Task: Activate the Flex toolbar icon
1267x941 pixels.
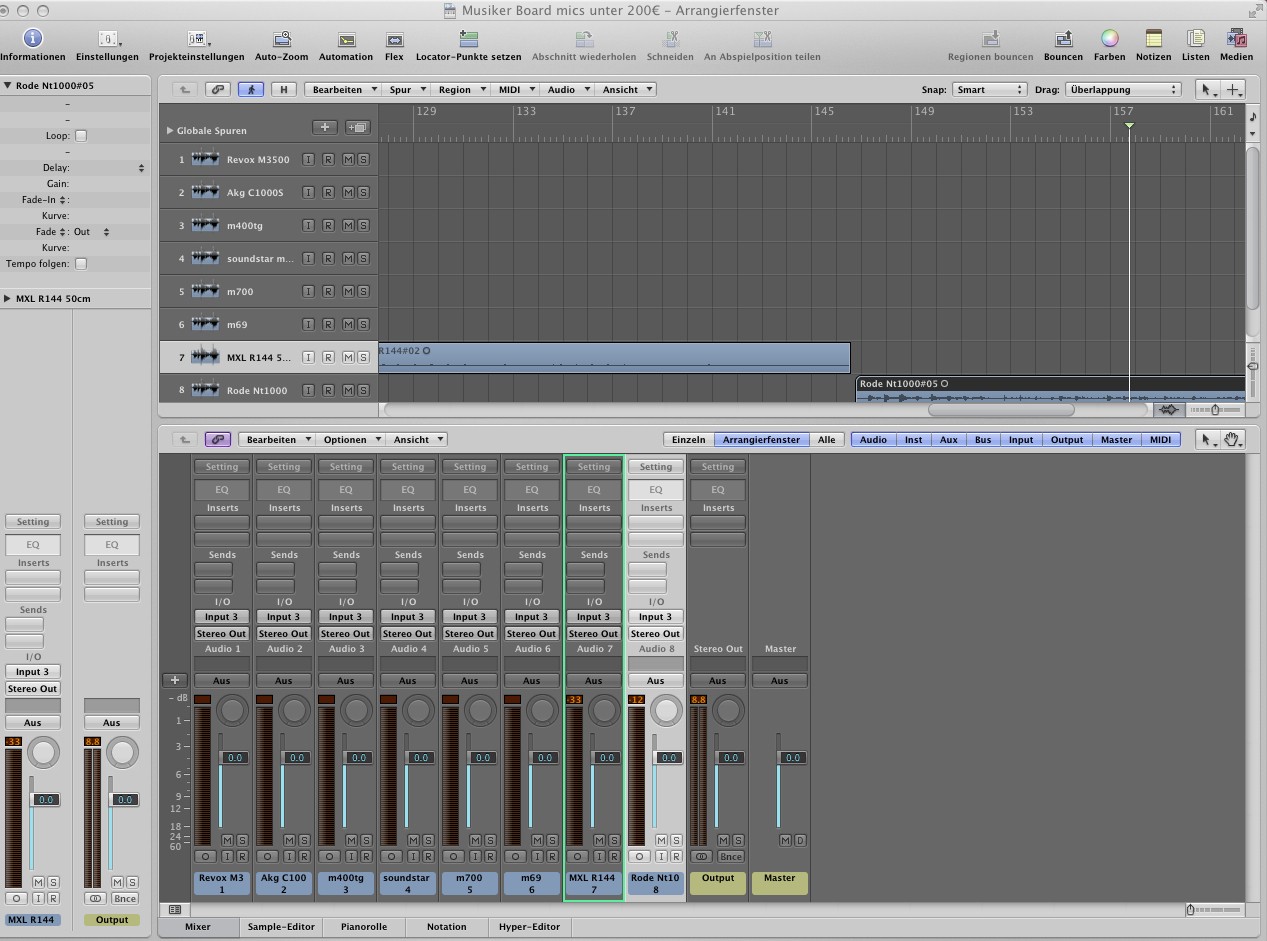Action: click(394, 40)
